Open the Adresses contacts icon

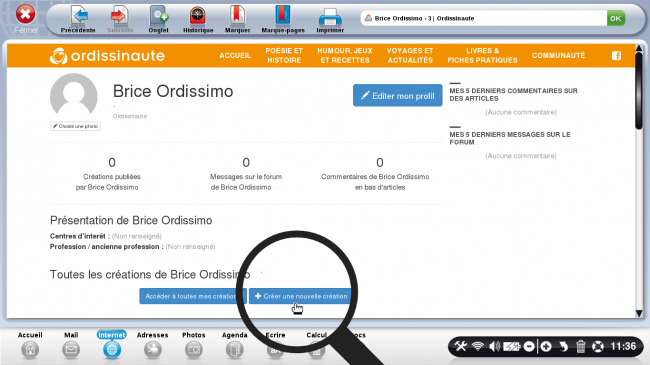pyautogui.click(x=153, y=350)
